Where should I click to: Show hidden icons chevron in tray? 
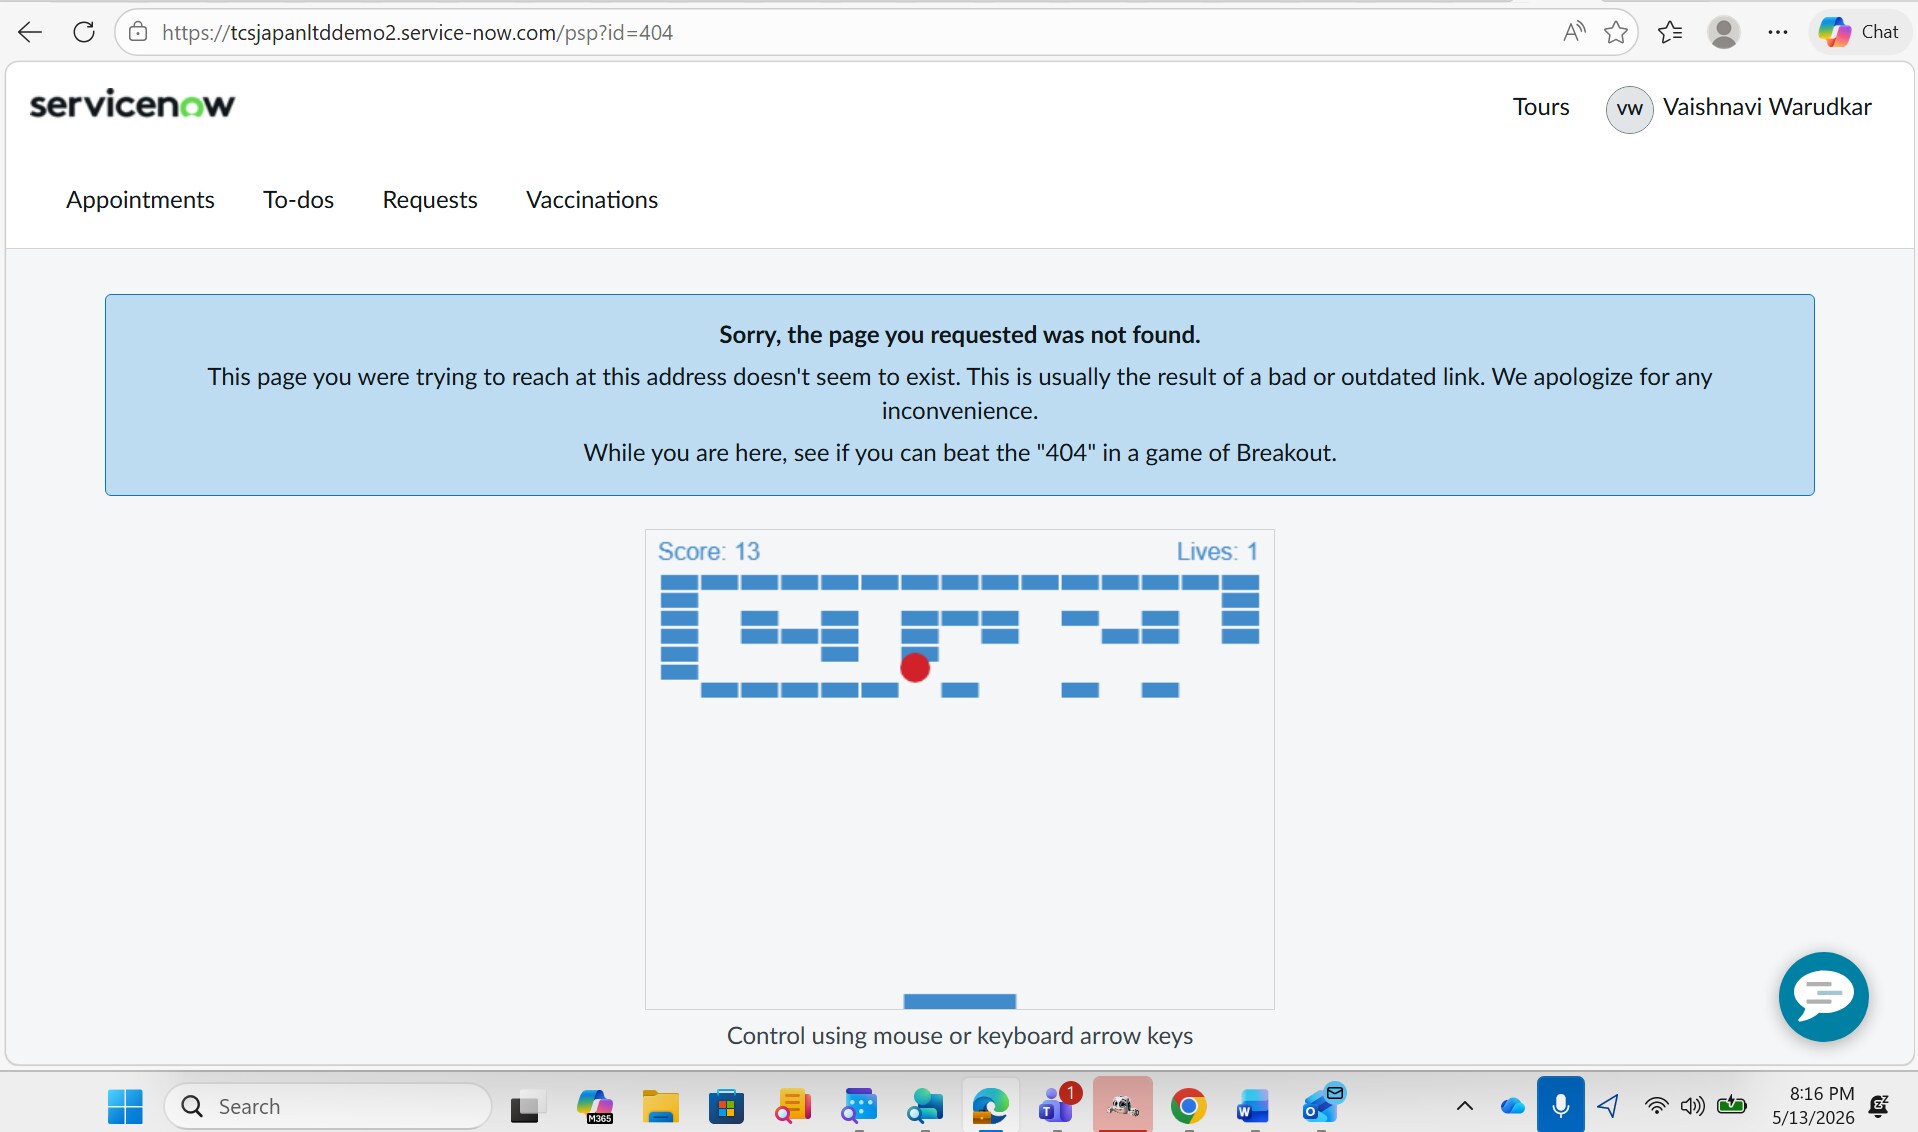coord(1464,1105)
